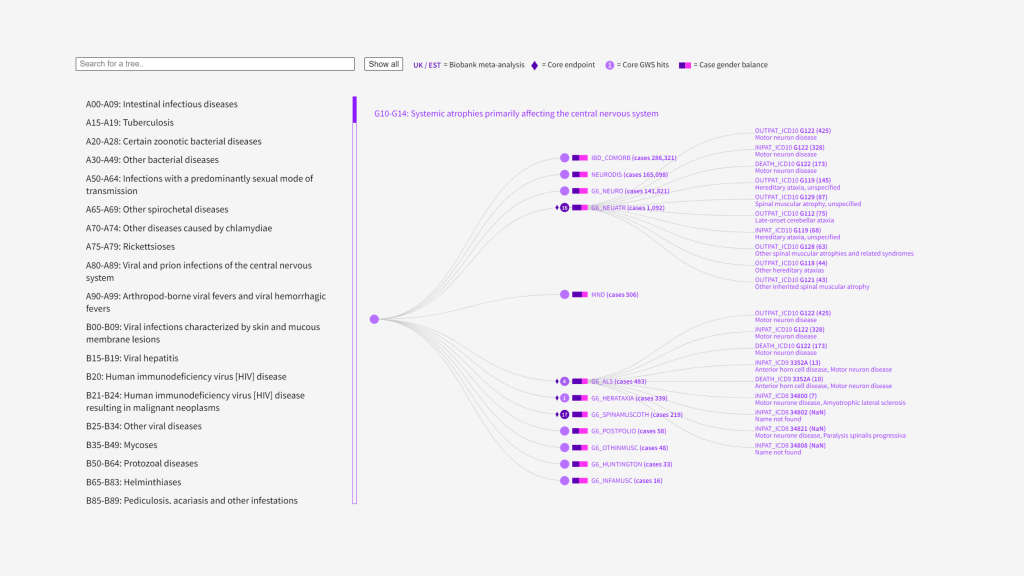Click the gender balance bar next to G6_POSTPOLIO

[x=580, y=431]
